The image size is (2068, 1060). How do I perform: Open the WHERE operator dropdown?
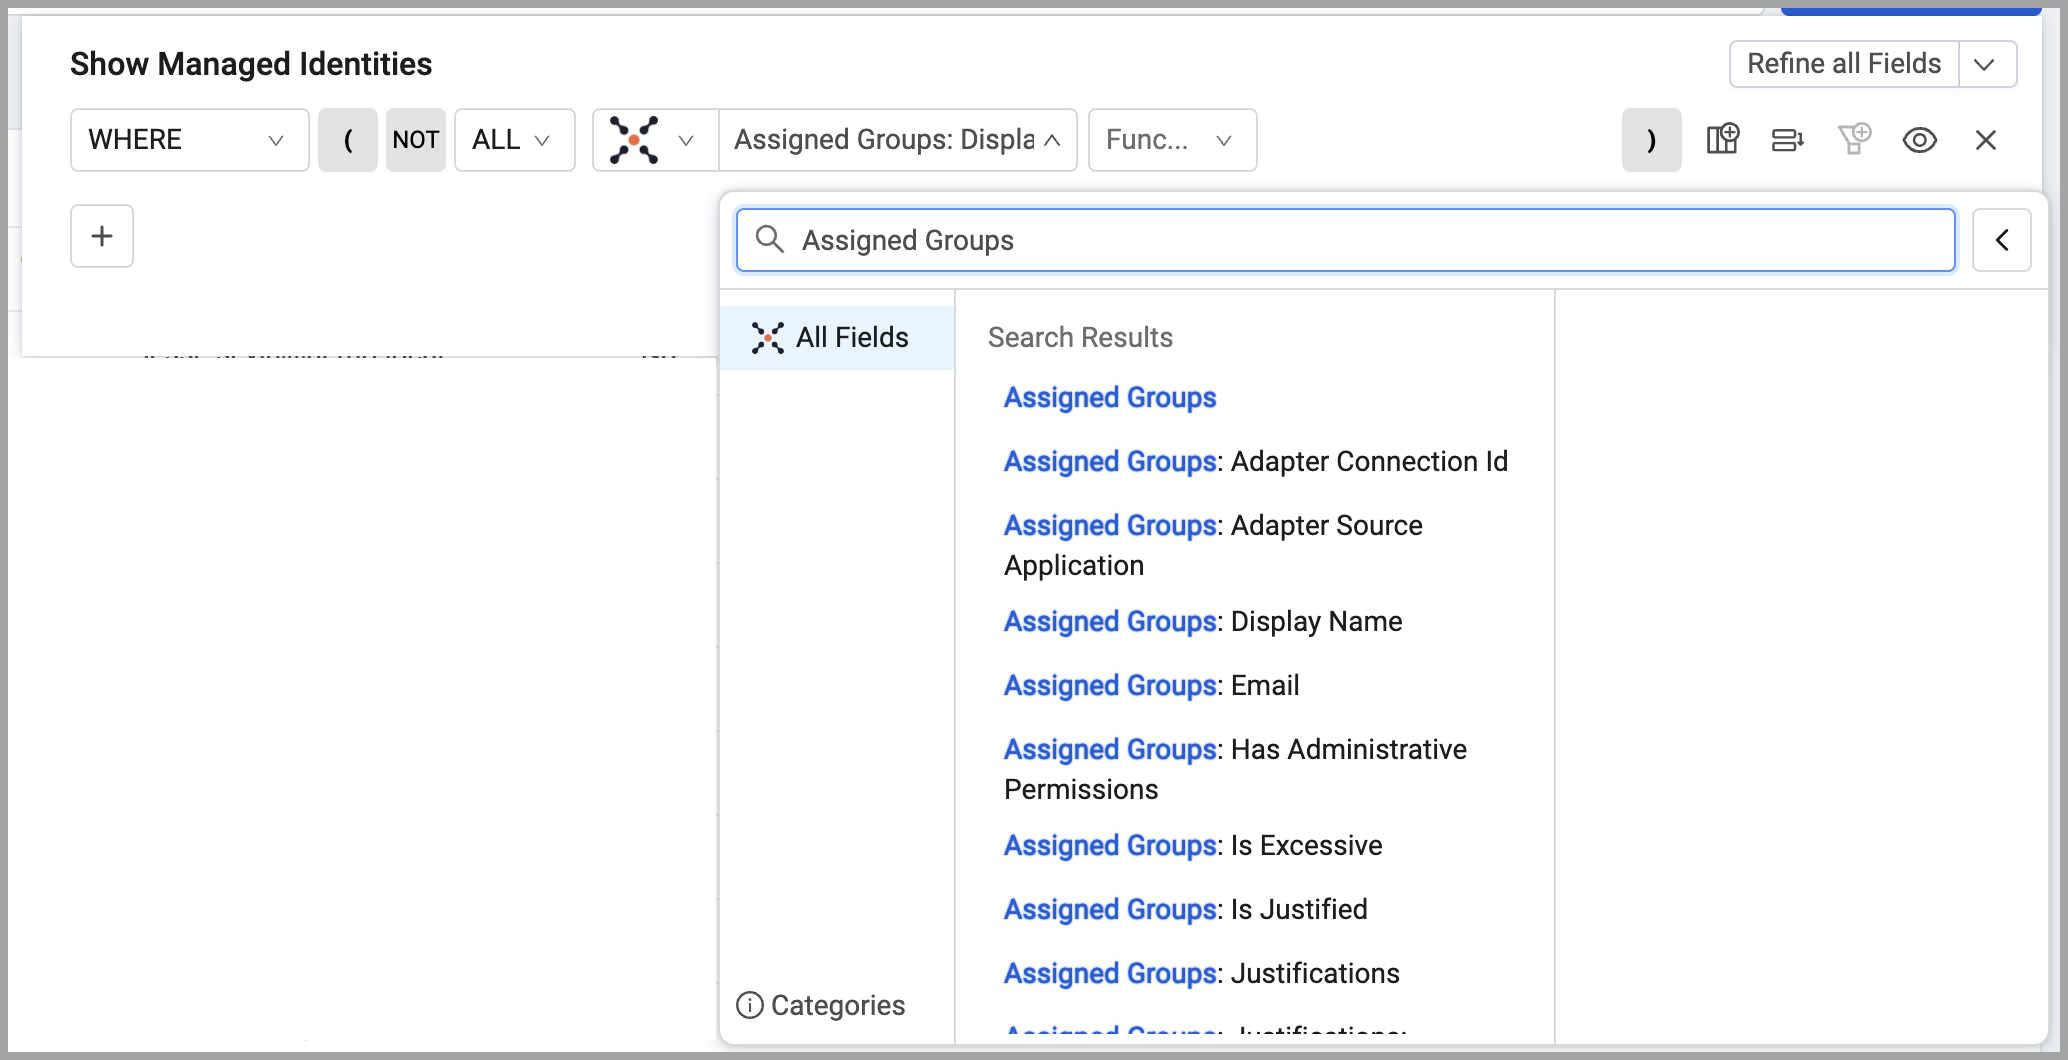click(190, 140)
